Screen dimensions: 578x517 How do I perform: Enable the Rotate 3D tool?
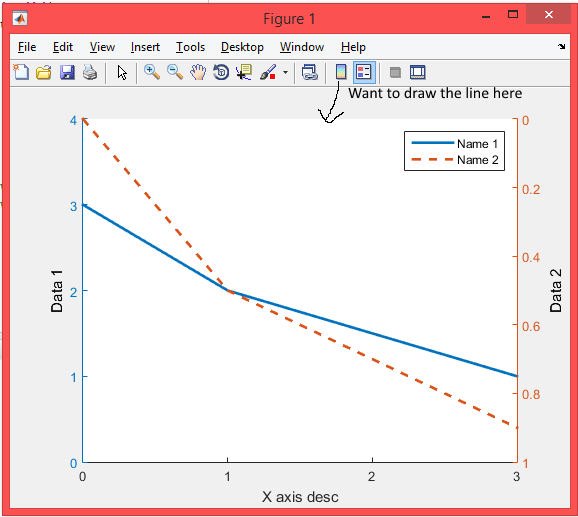221,72
